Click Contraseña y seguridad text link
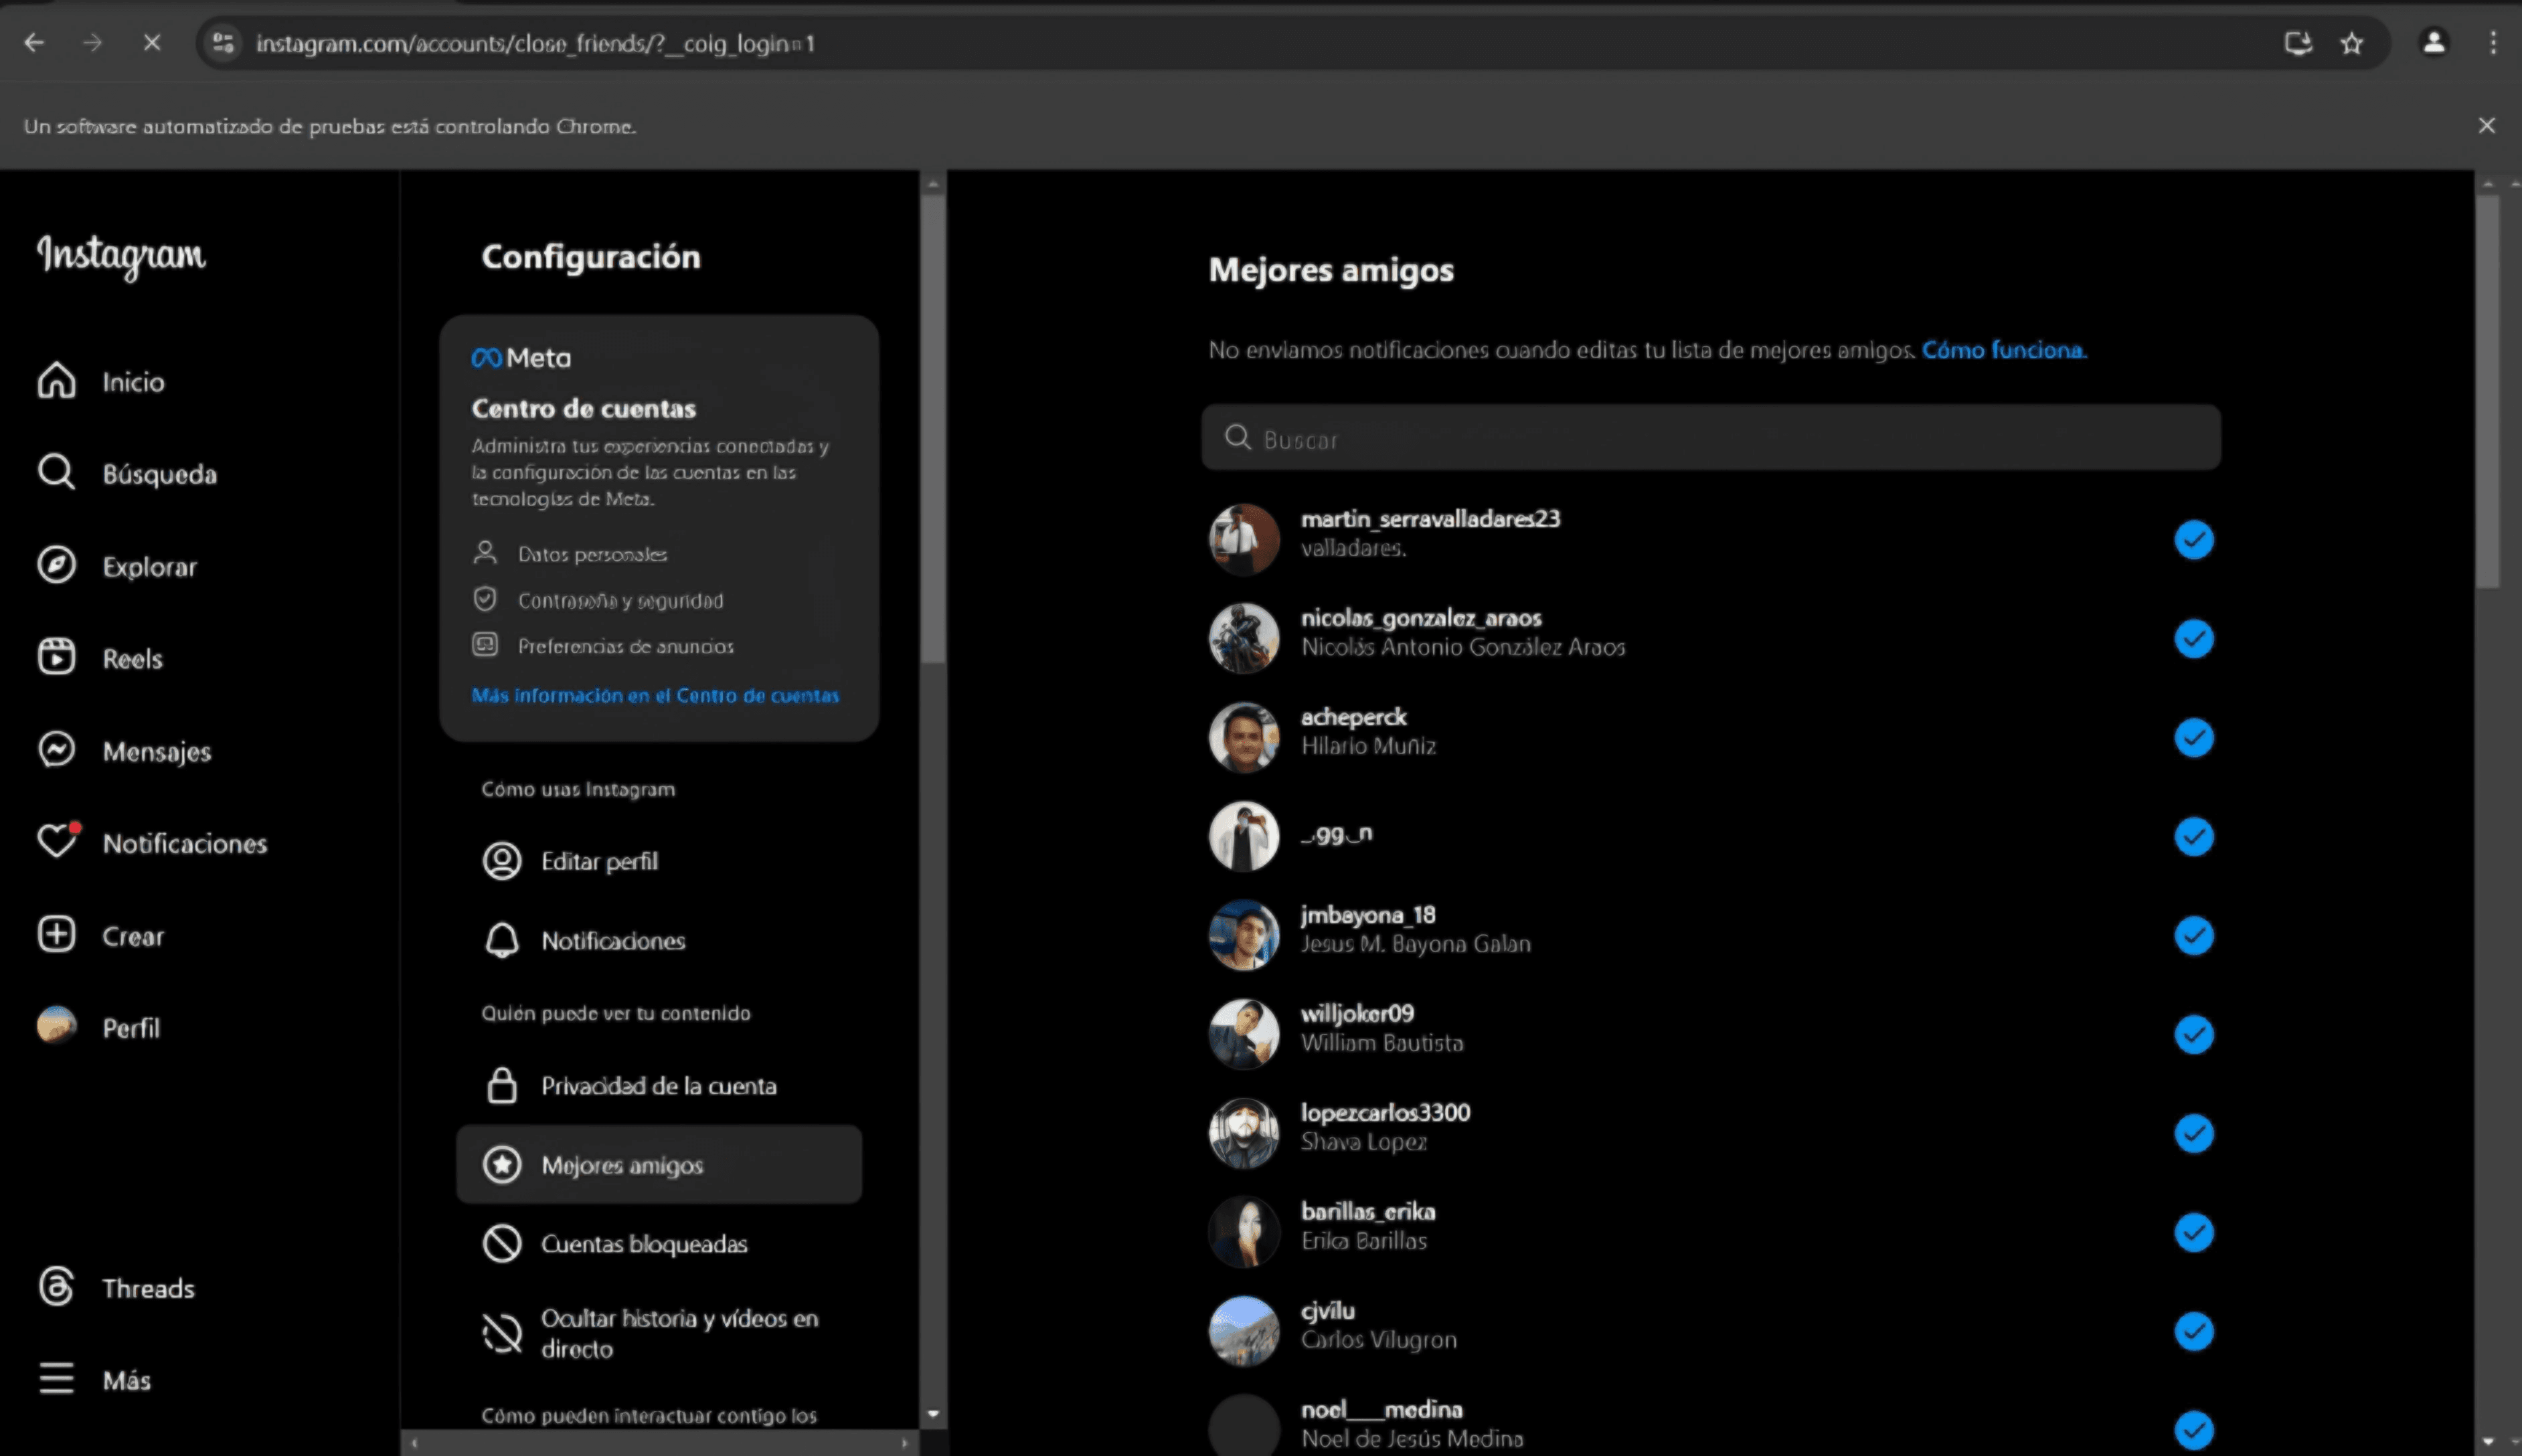This screenshot has width=2522, height=1456. (620, 600)
